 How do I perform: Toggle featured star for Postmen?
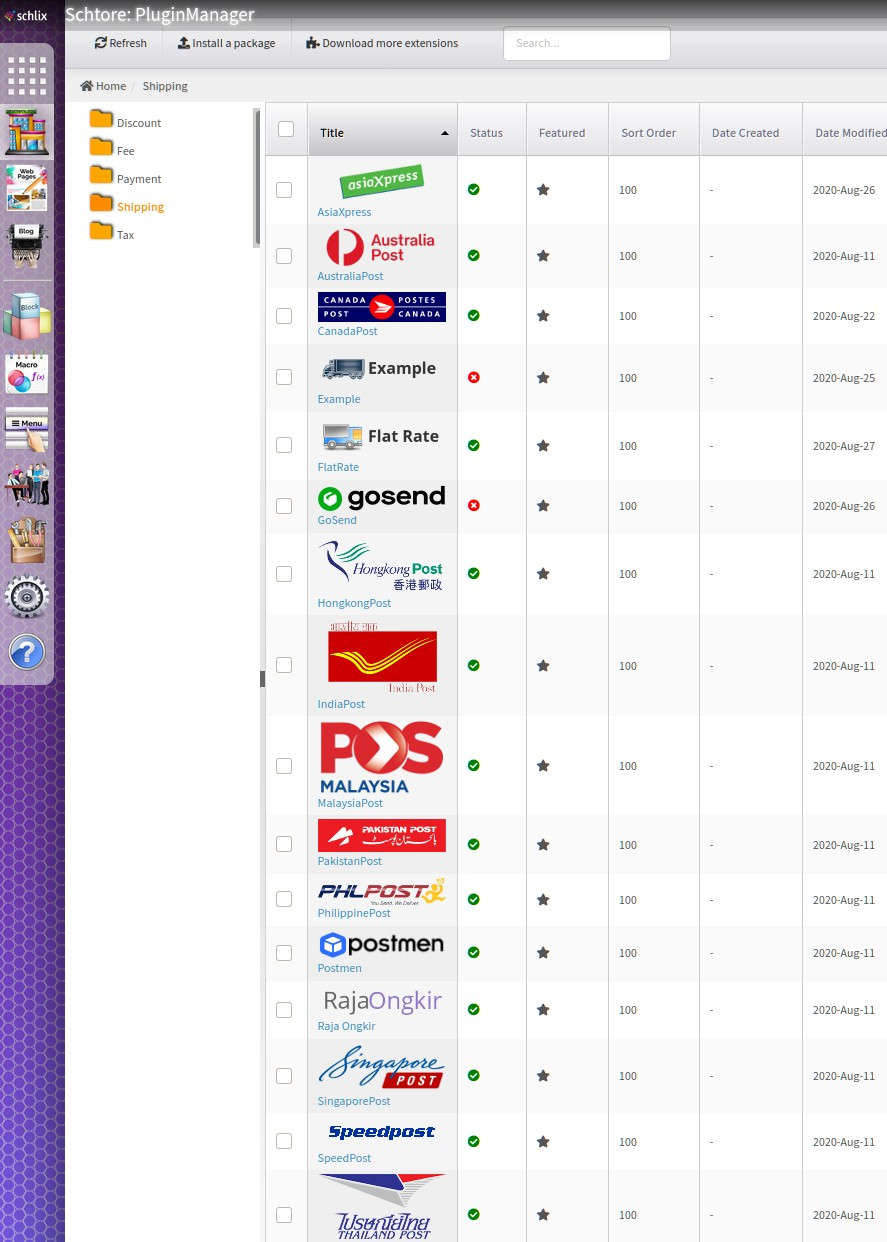click(x=543, y=953)
